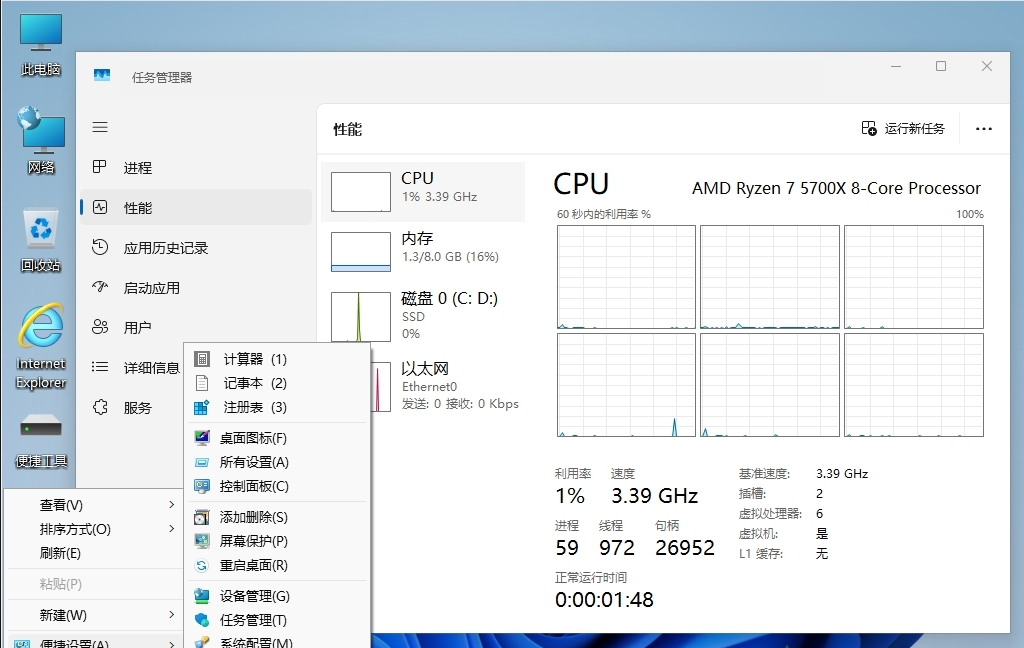Select the 磁盘 0 (C: D:) entry
The image size is (1024, 648).
tap(423, 315)
